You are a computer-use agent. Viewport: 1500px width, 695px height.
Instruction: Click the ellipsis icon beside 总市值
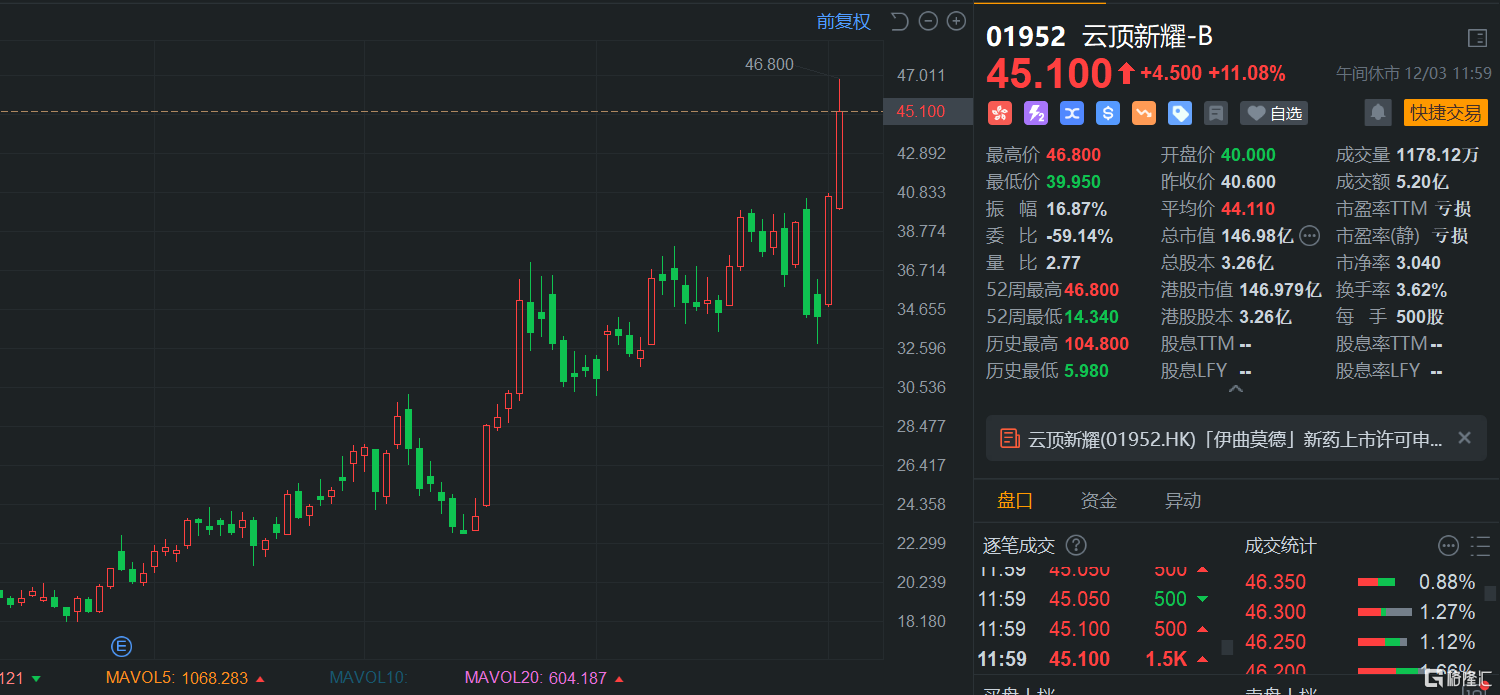coord(1310,236)
